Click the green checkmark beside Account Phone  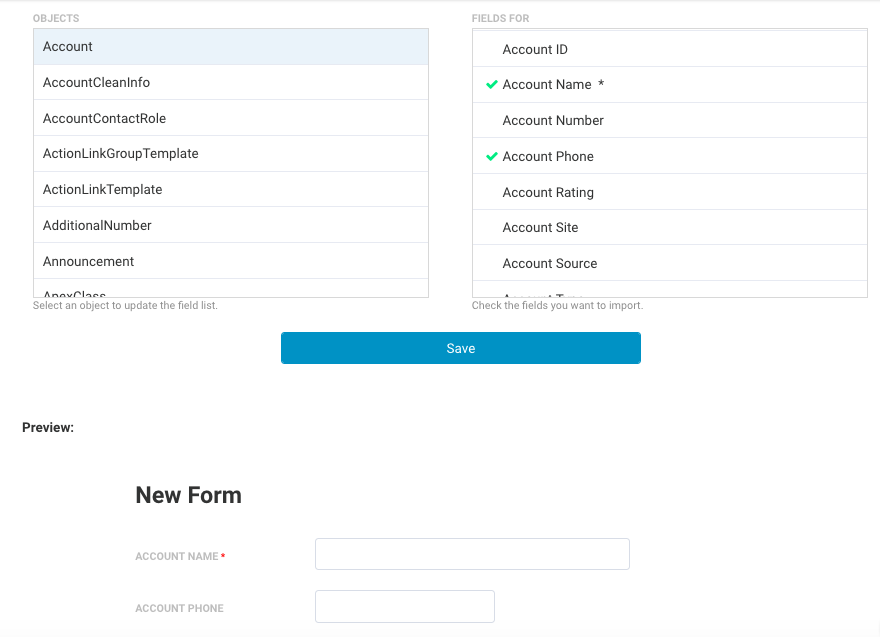pyautogui.click(x=492, y=157)
